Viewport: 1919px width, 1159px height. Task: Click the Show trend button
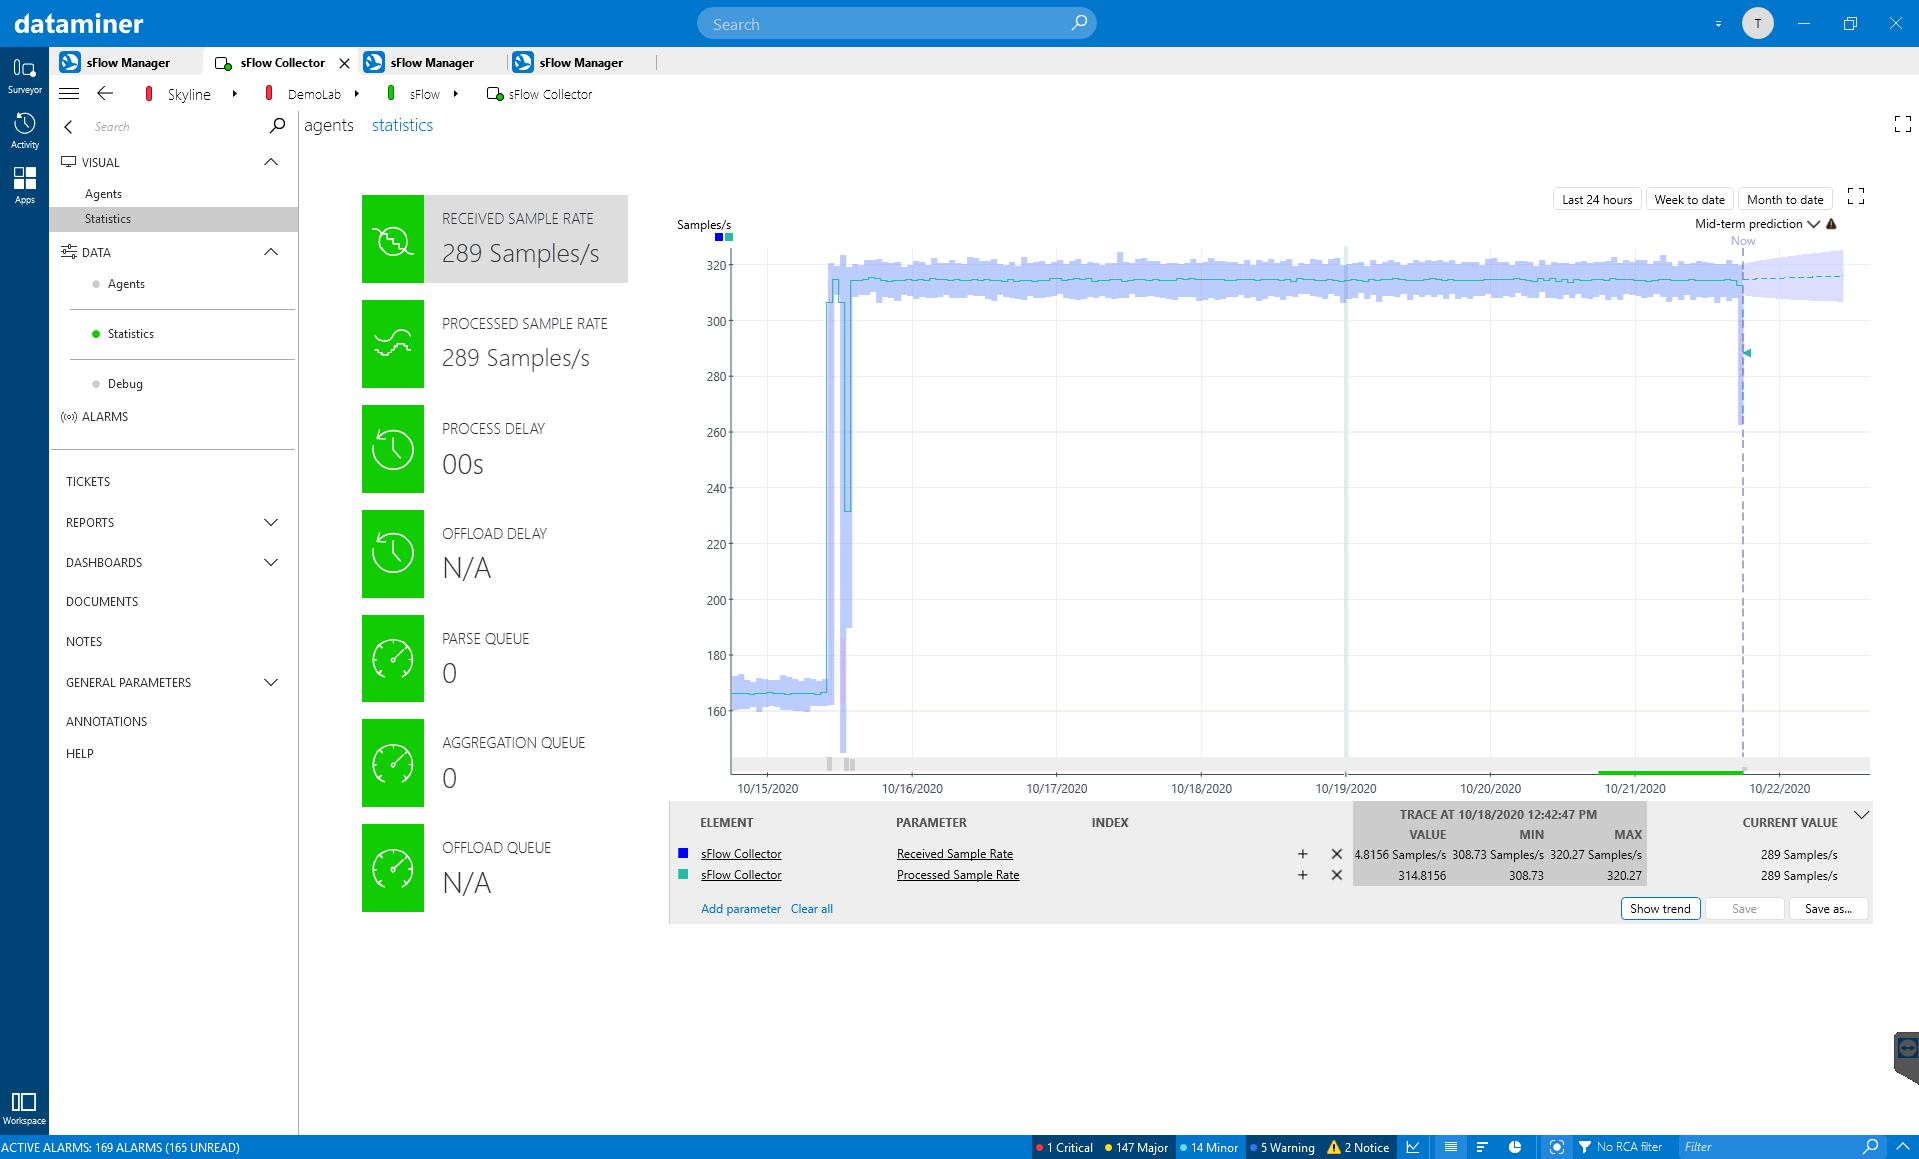coord(1660,909)
